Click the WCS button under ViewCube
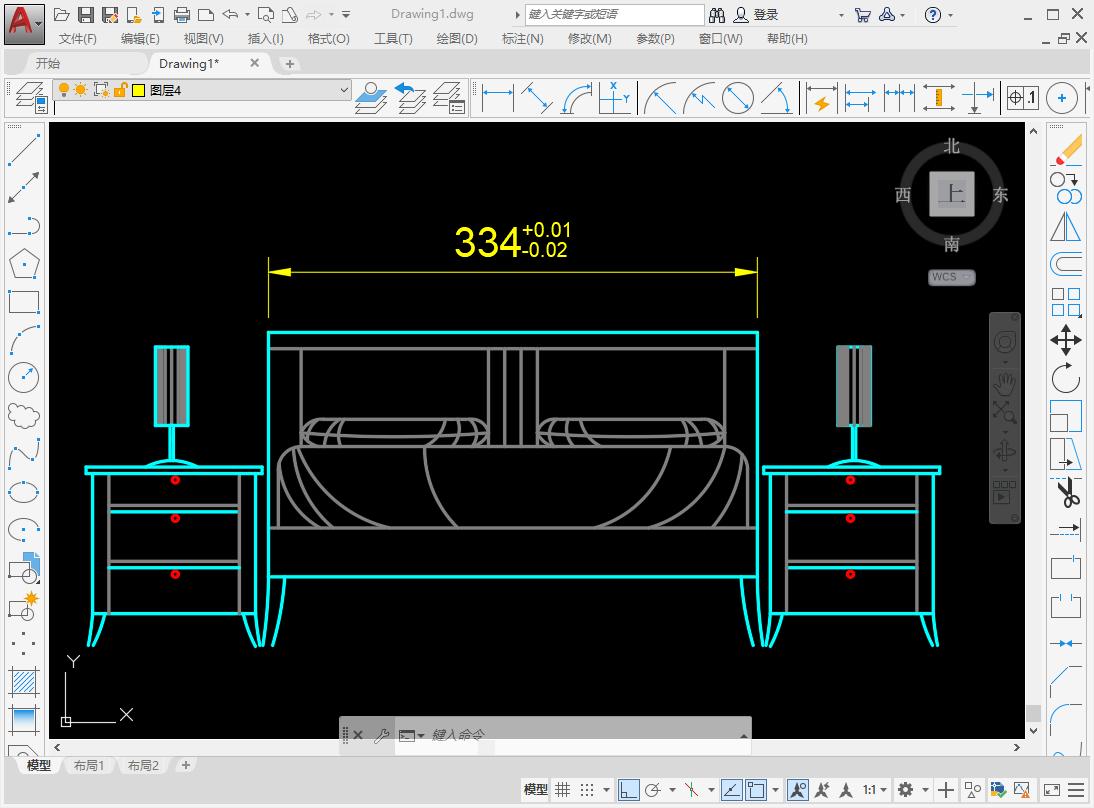 (x=951, y=277)
